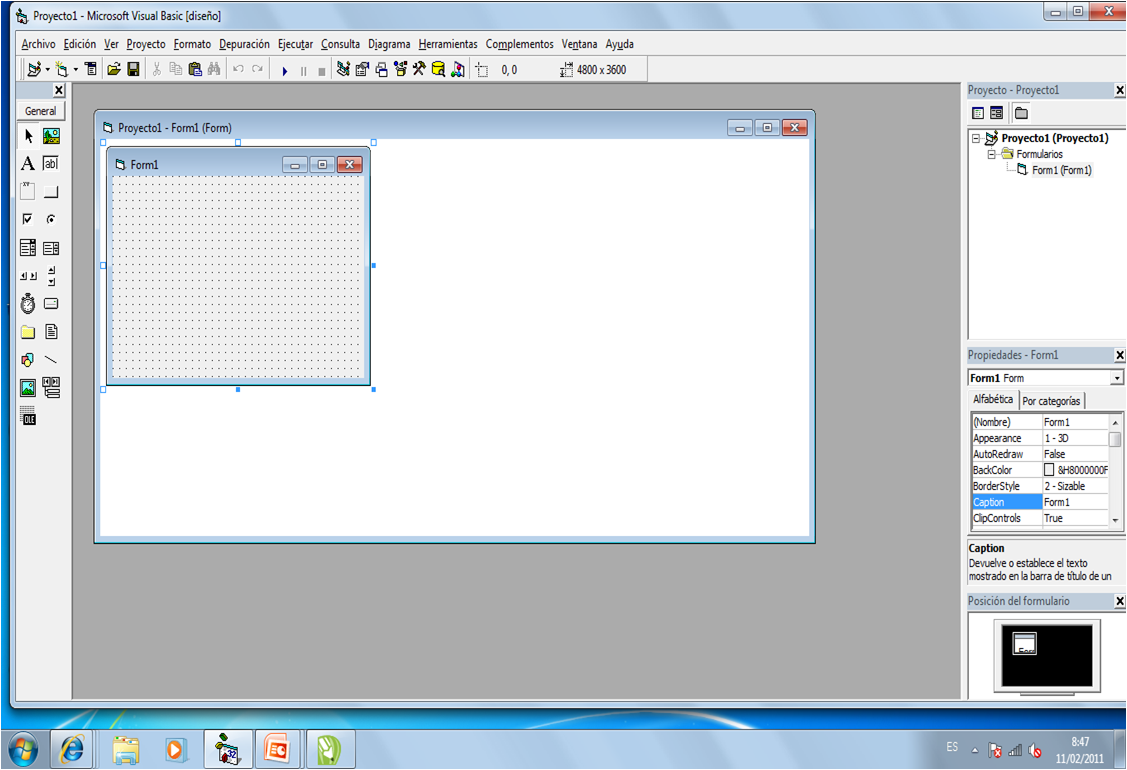This screenshot has width=1127, height=770.
Task: Select the CommandButton tool
Action: tap(52, 190)
